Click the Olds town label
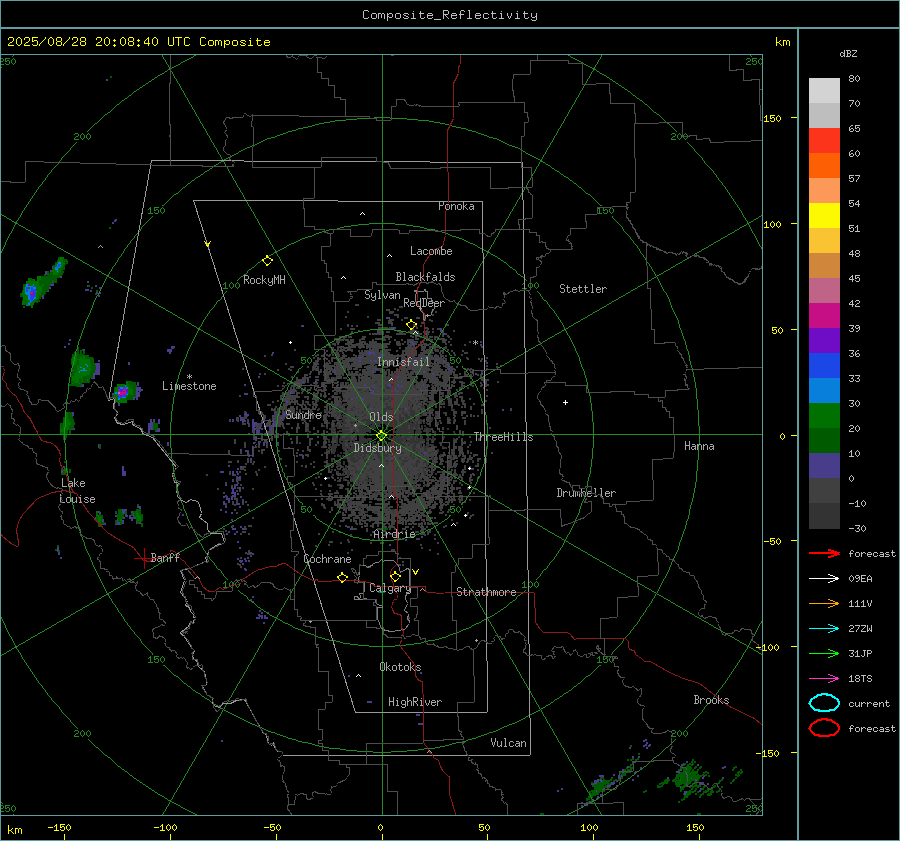900x841 pixels. (381, 417)
